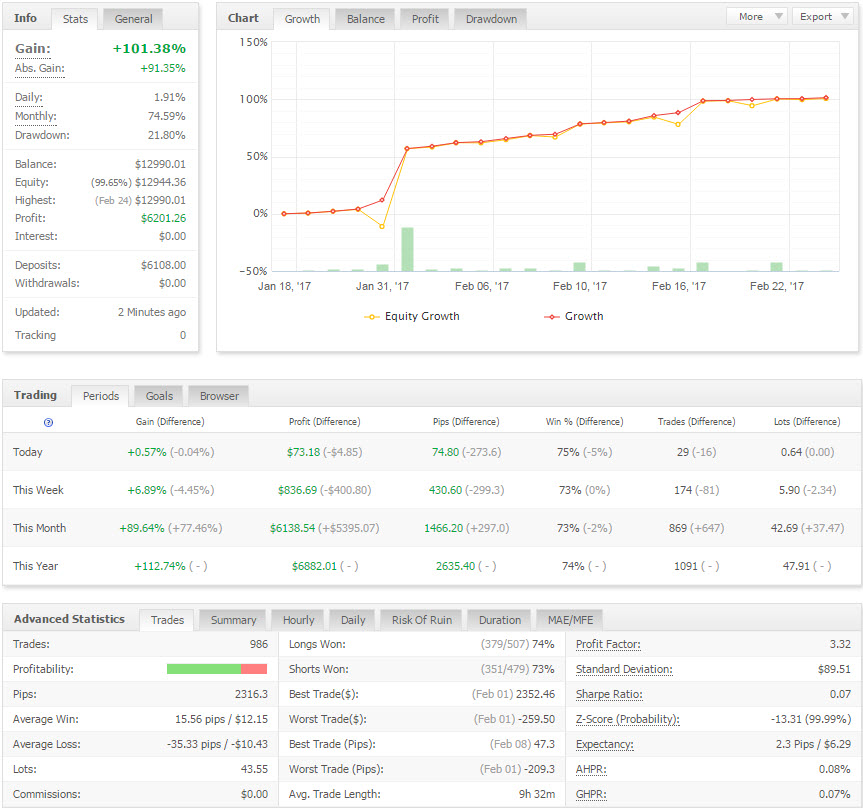Click the Profit Factor label

[x=608, y=644]
